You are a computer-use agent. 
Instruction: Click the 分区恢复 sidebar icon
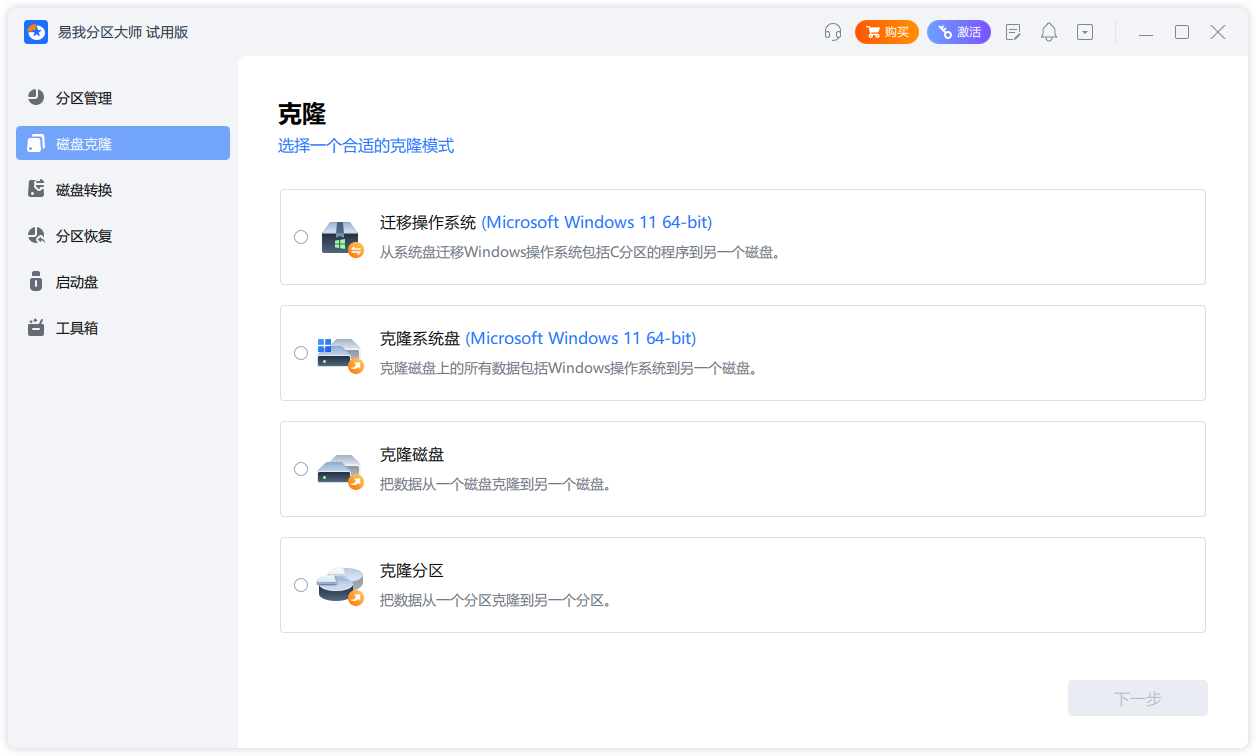(37, 235)
